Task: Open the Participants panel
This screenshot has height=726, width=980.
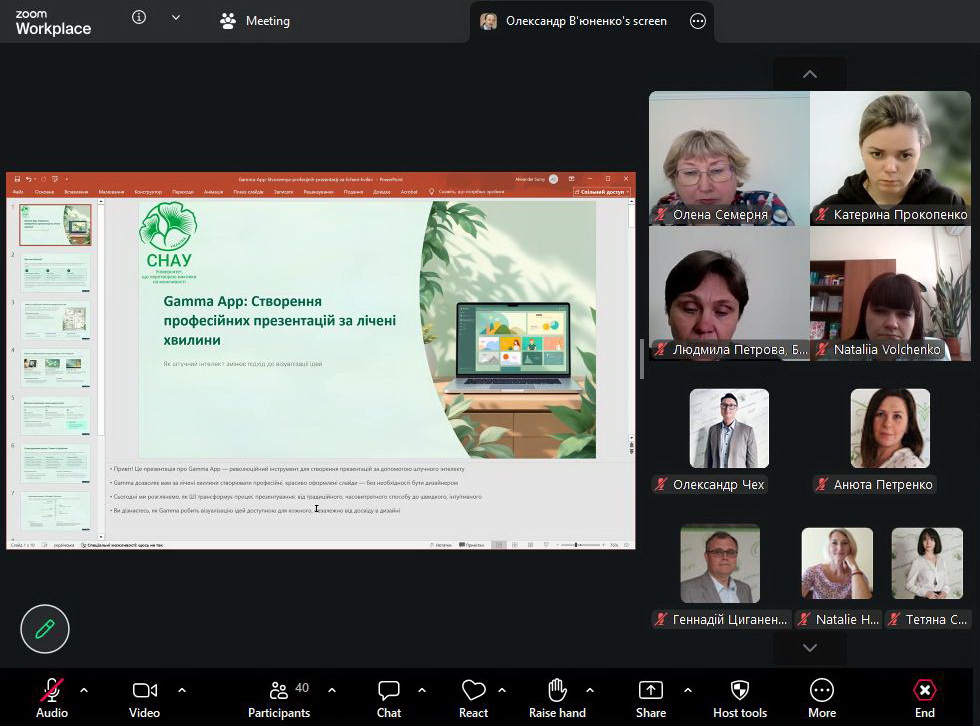Action: pyautogui.click(x=279, y=691)
